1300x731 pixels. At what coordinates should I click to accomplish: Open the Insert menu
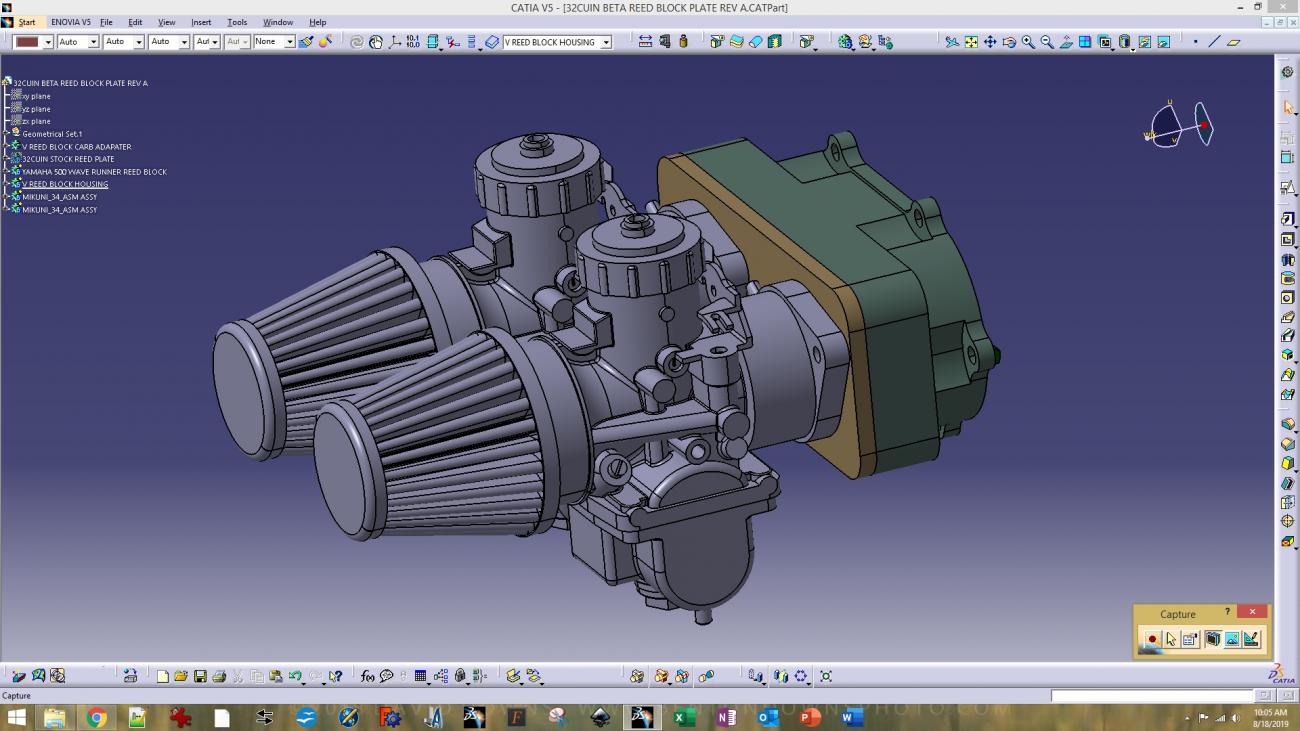click(201, 22)
